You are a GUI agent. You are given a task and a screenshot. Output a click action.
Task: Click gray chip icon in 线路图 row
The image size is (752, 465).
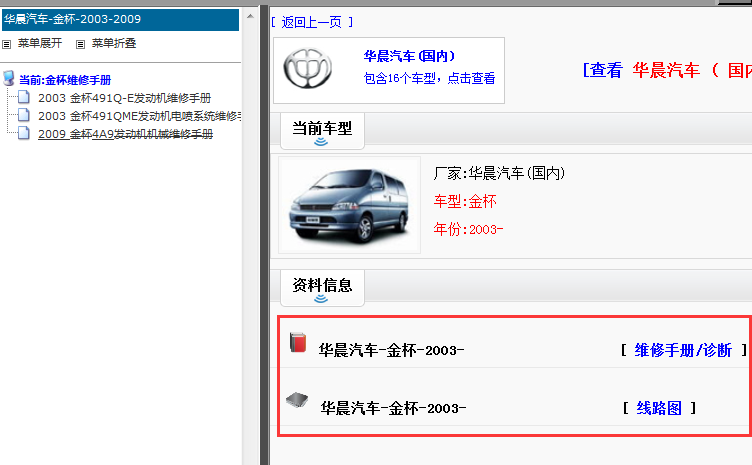[x=297, y=400]
